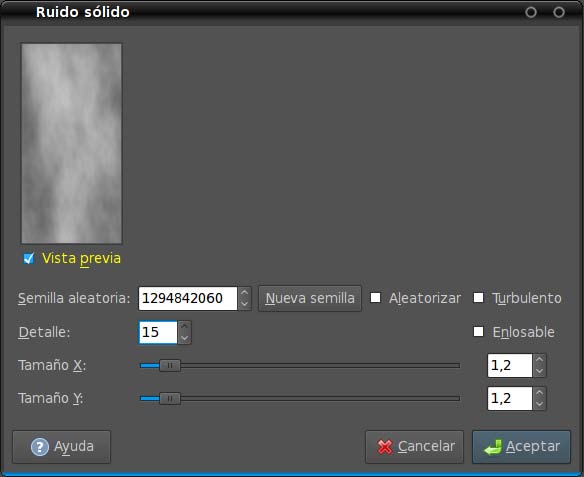The image size is (584, 477).
Task: Click the Tamaño X numeric field
Action: [510, 365]
